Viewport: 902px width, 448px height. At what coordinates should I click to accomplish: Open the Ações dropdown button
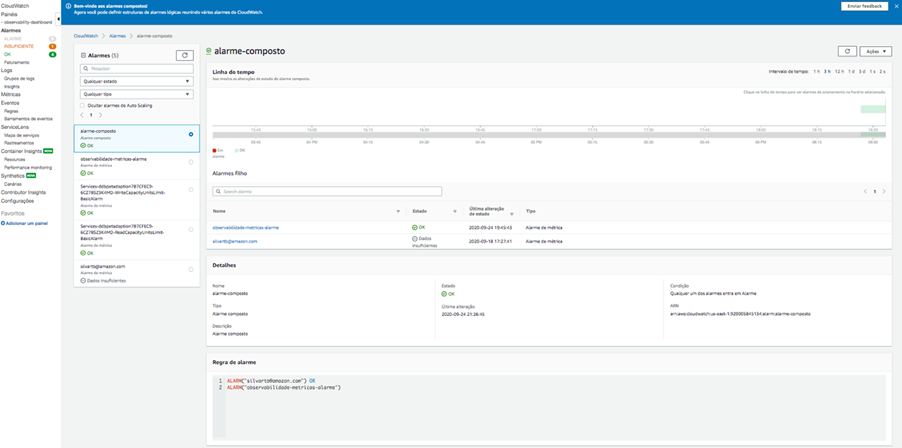876,51
